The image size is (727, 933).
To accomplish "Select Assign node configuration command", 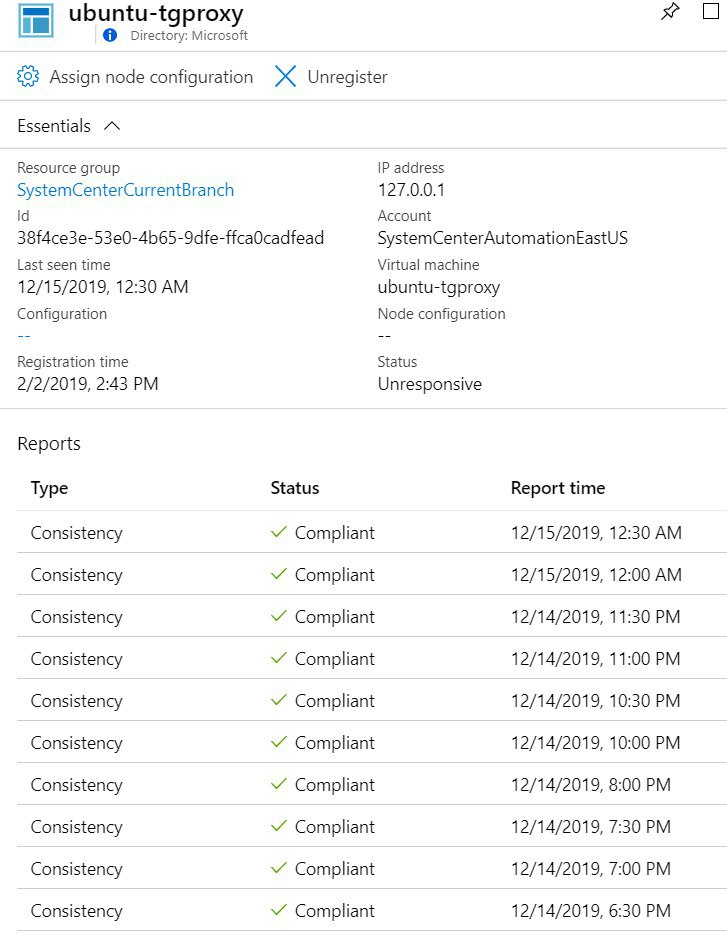I will tap(135, 77).
